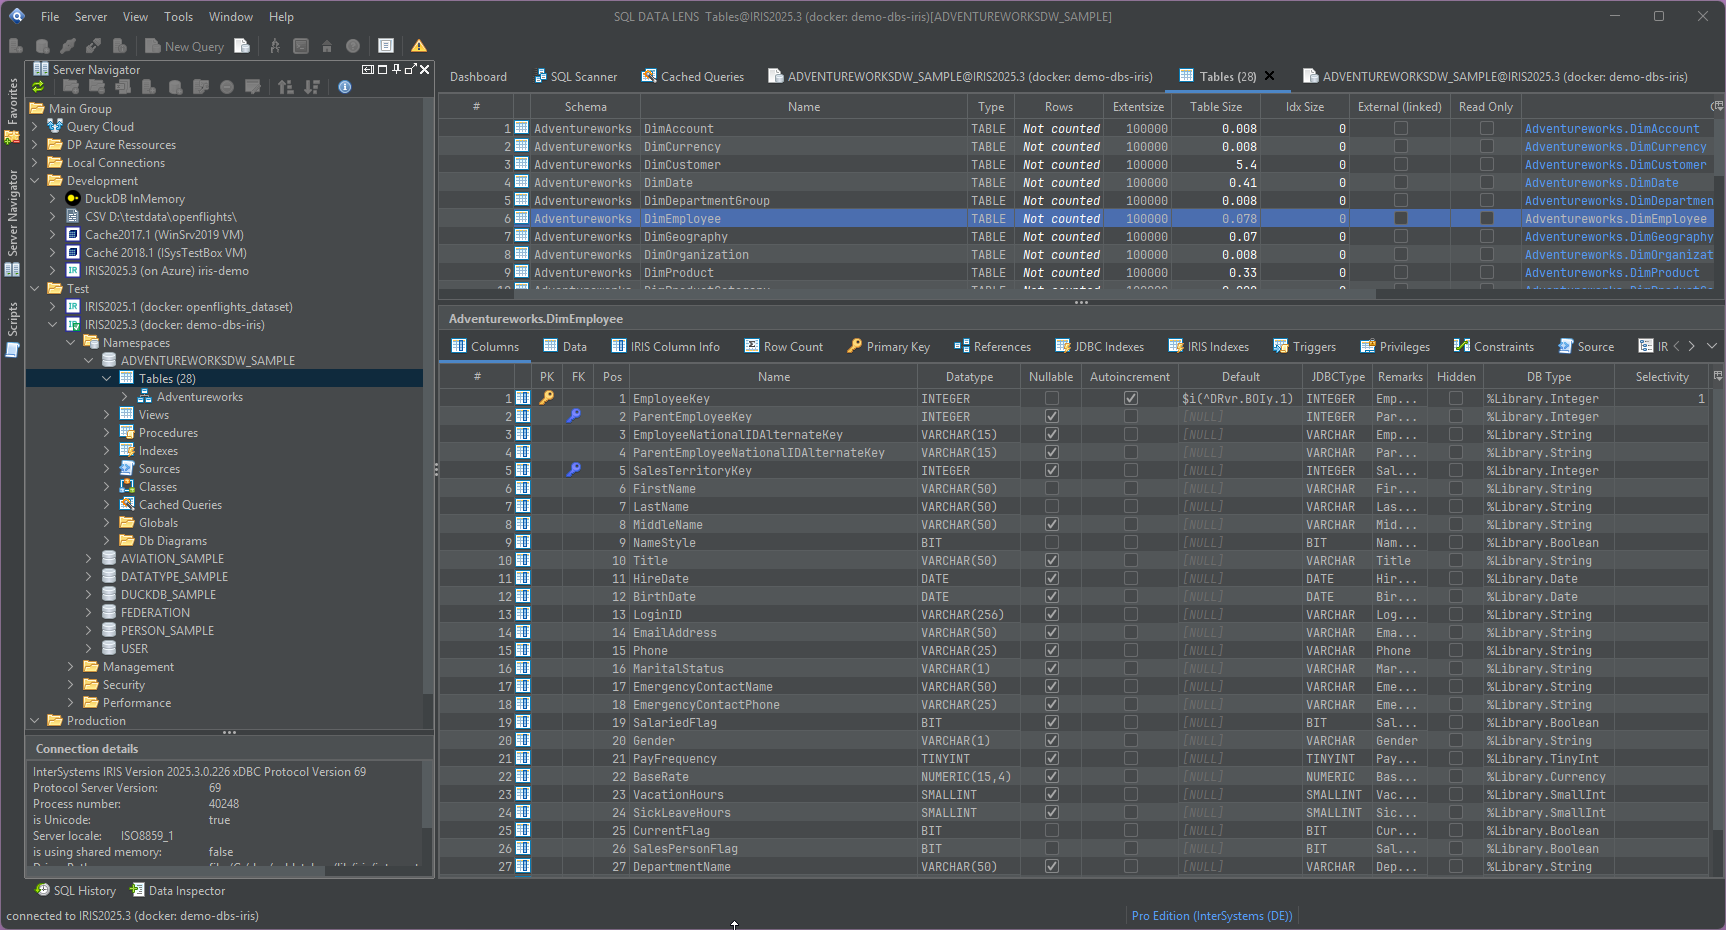Open the Primary Key detail tab
The image size is (1726, 930).
[888, 347]
